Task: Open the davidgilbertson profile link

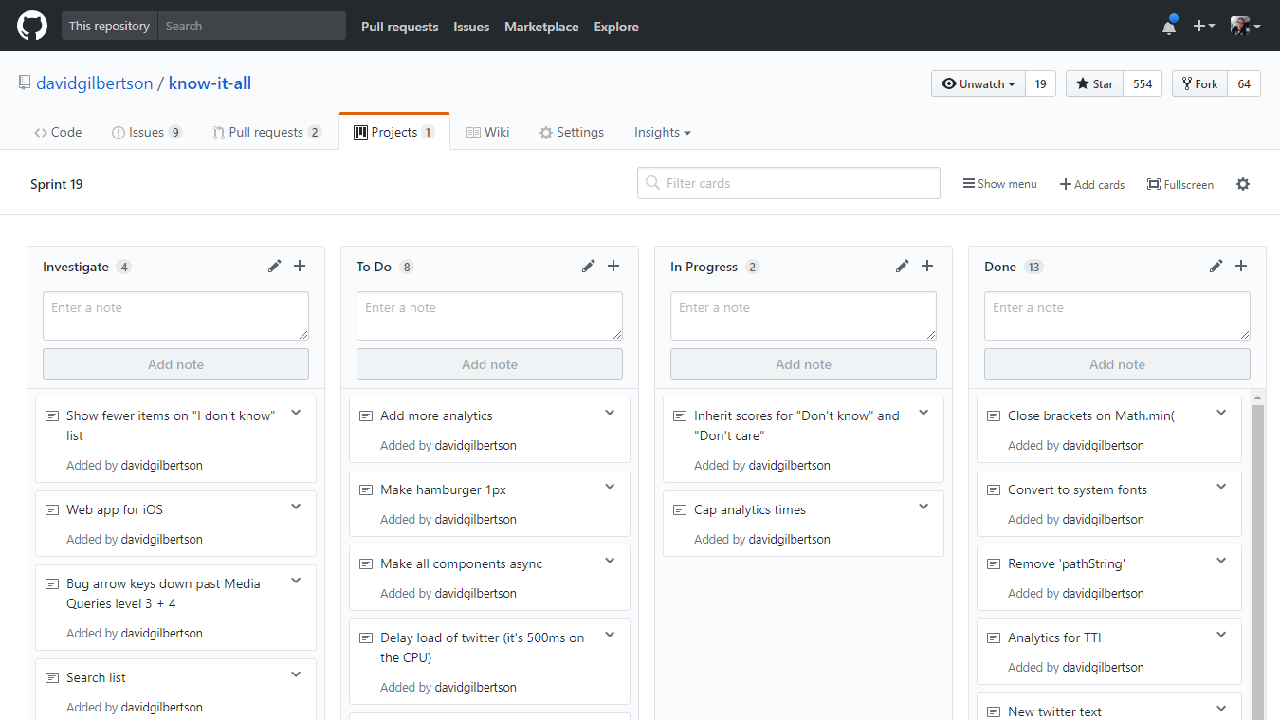Action: pyautogui.click(x=94, y=83)
